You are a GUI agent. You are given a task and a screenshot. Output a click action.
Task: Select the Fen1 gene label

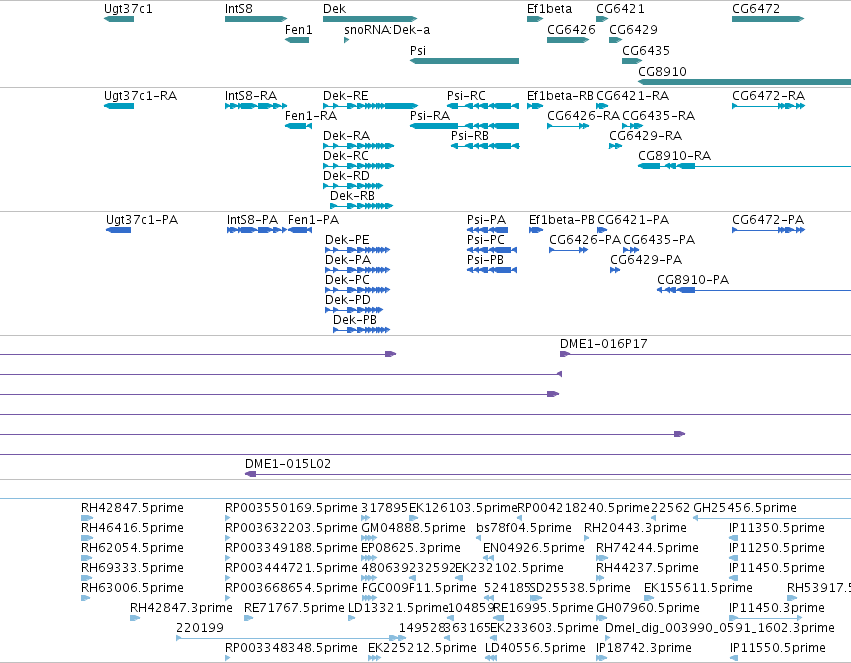[299, 30]
